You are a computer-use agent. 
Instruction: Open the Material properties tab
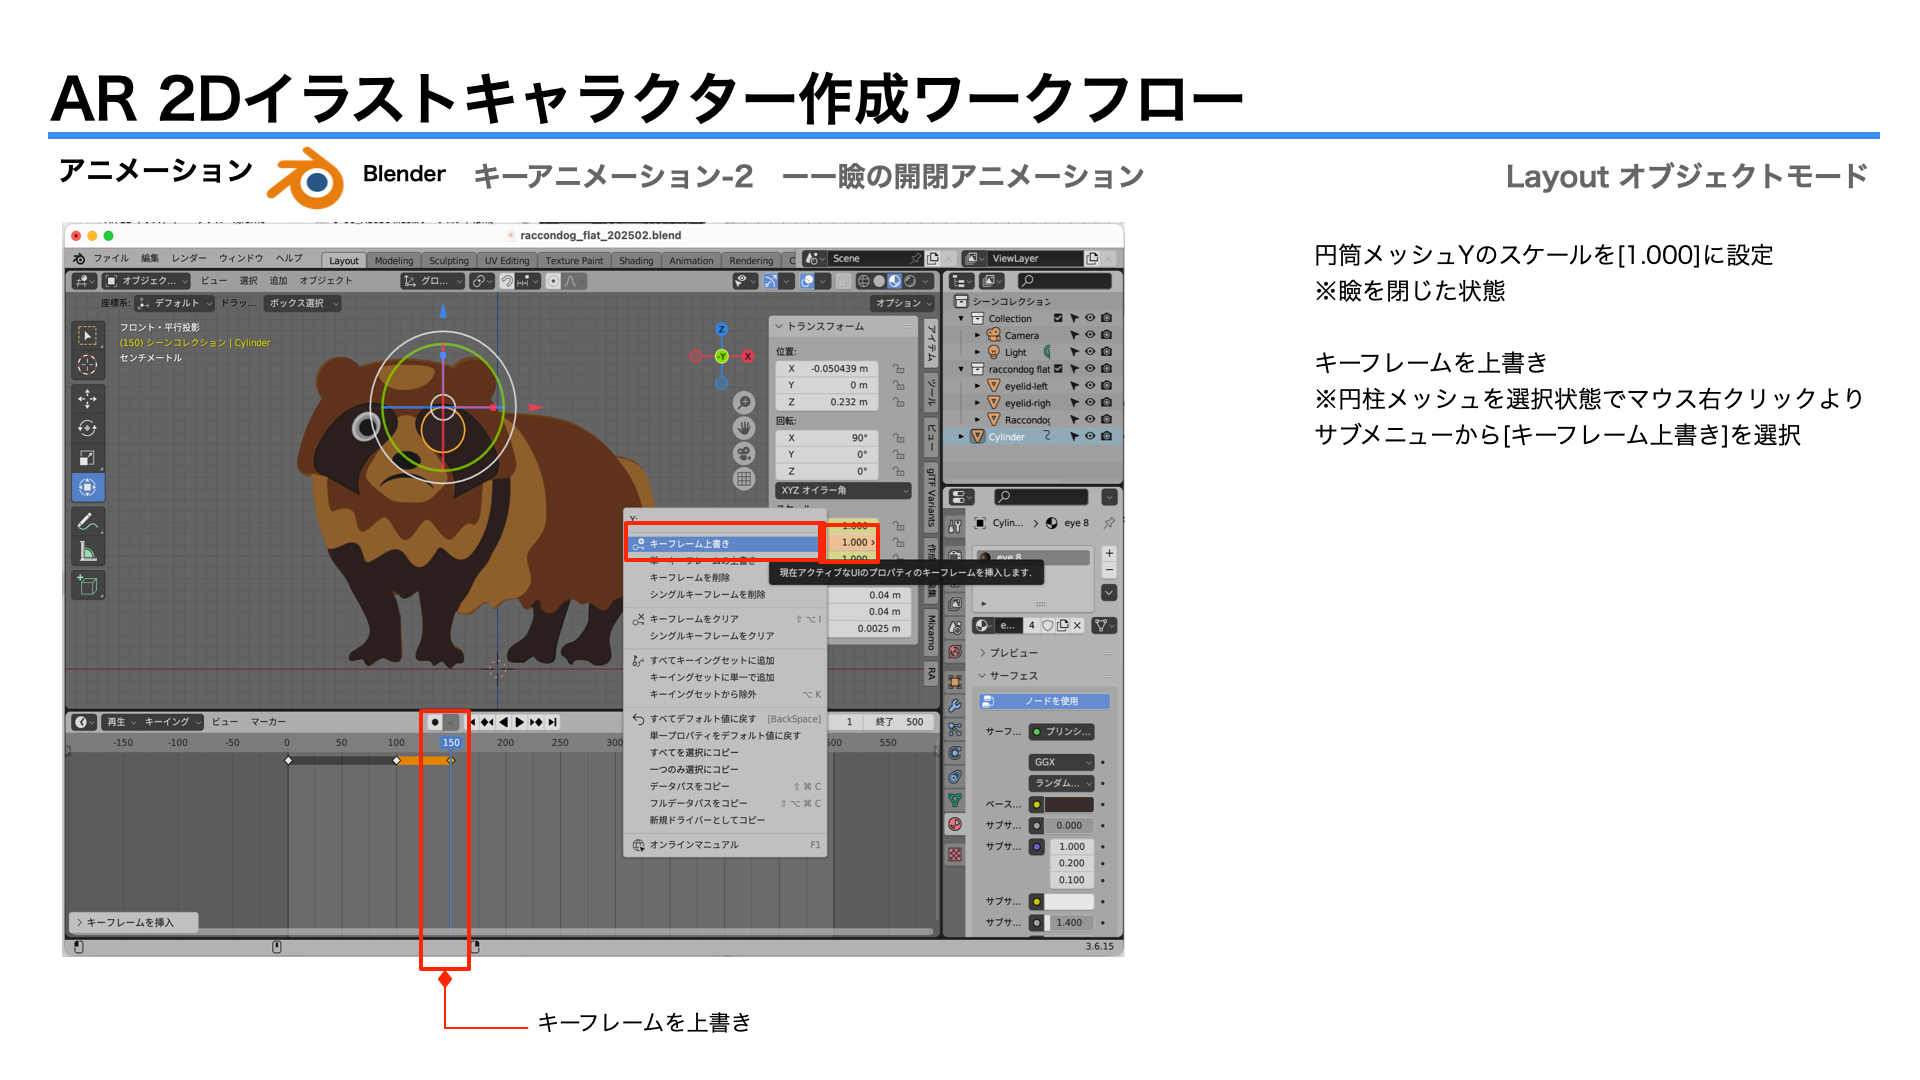pyautogui.click(x=955, y=824)
